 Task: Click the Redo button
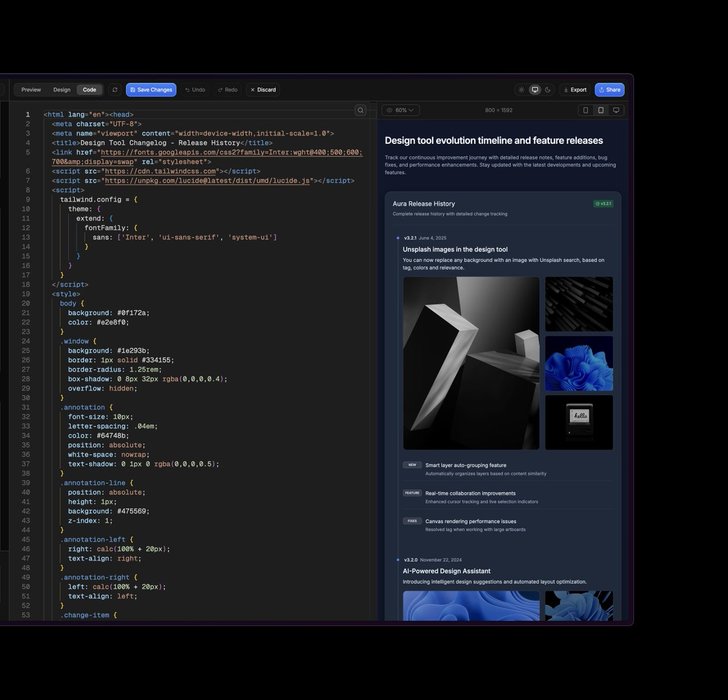tap(226, 90)
